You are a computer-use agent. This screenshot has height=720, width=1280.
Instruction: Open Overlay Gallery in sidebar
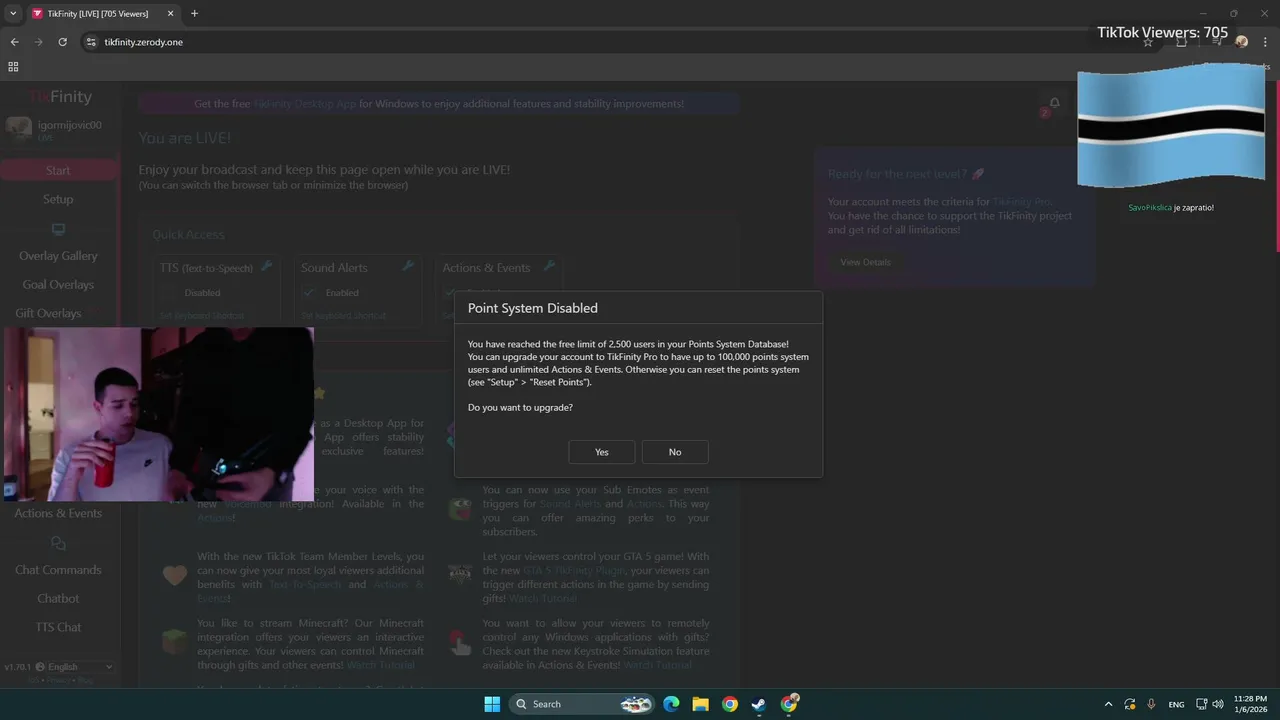(x=58, y=256)
